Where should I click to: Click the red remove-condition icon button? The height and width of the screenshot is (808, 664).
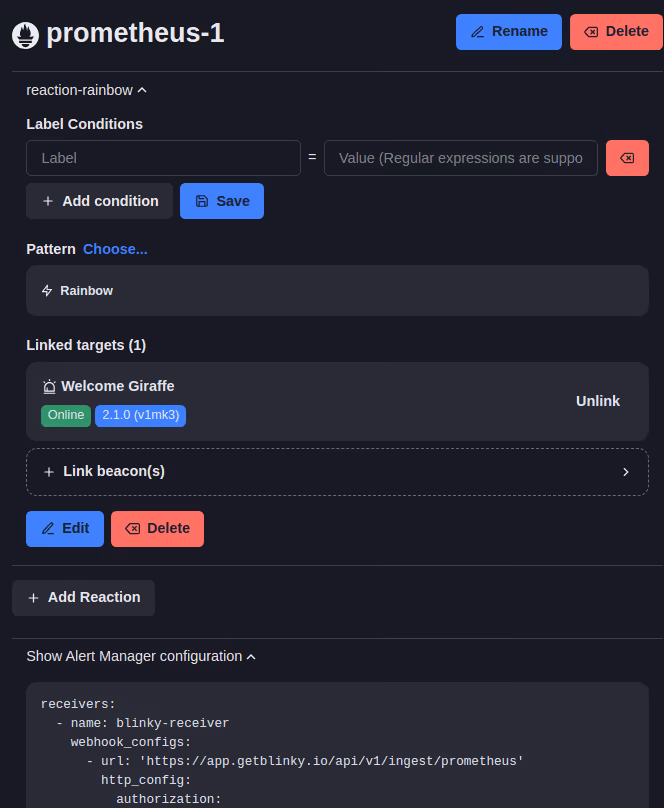coord(627,158)
